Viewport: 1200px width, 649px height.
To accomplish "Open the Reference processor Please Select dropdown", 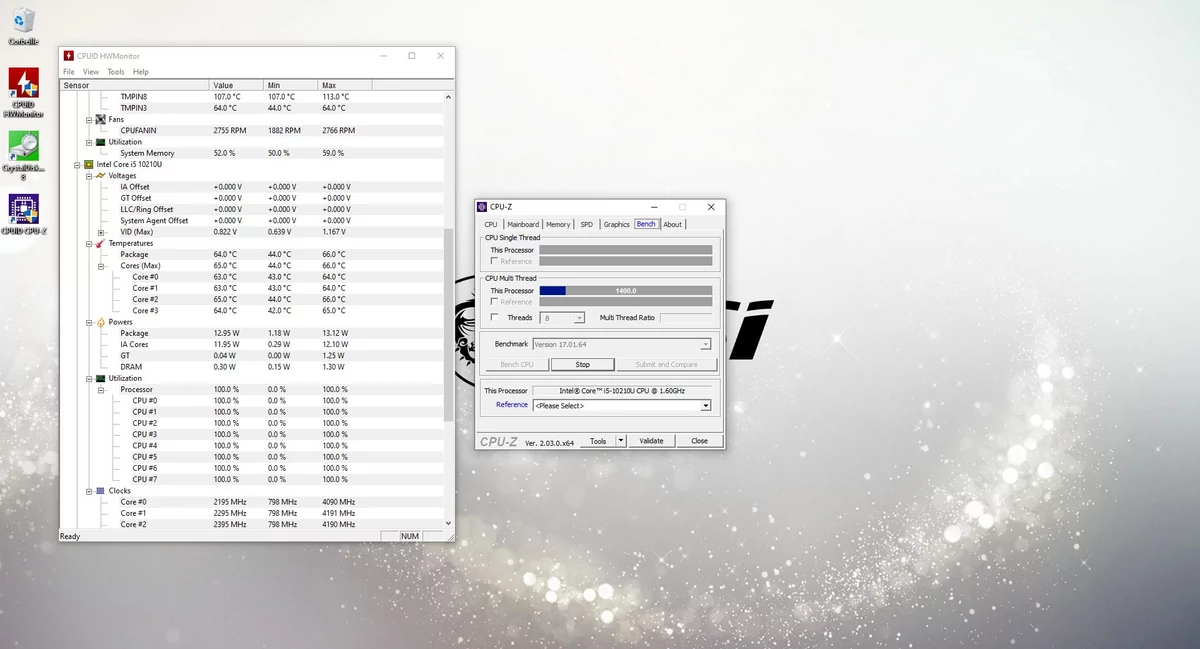I will point(706,405).
